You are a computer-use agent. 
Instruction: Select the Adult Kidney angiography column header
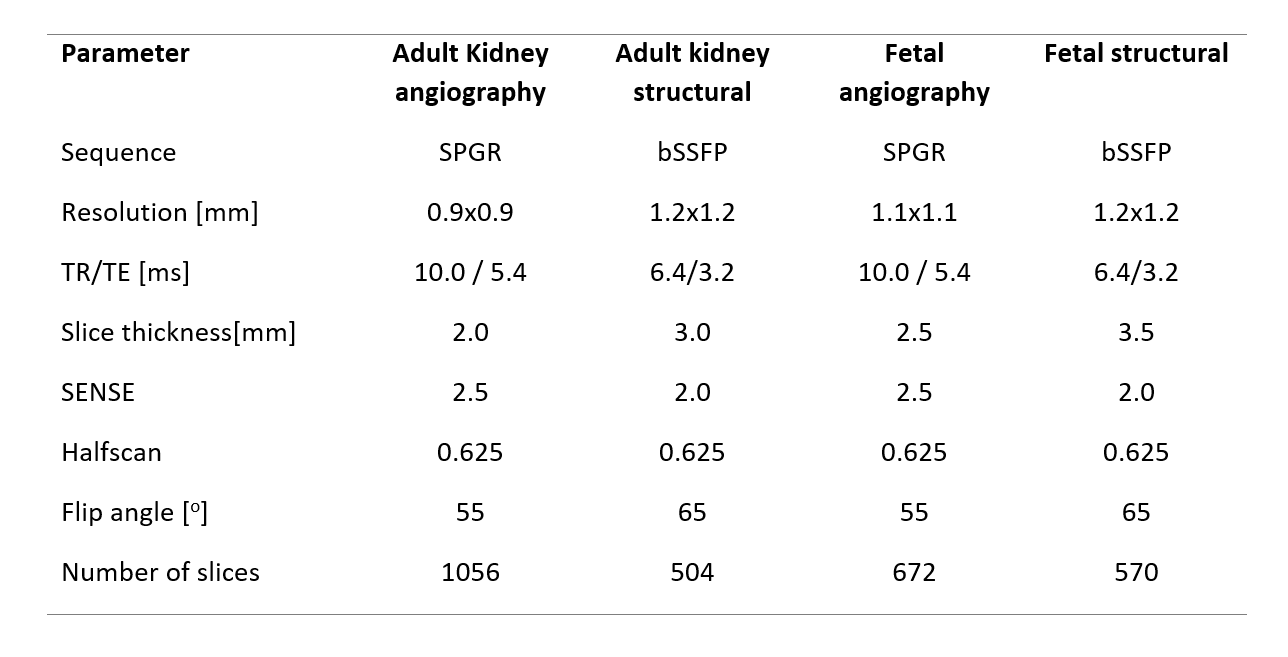tap(470, 73)
